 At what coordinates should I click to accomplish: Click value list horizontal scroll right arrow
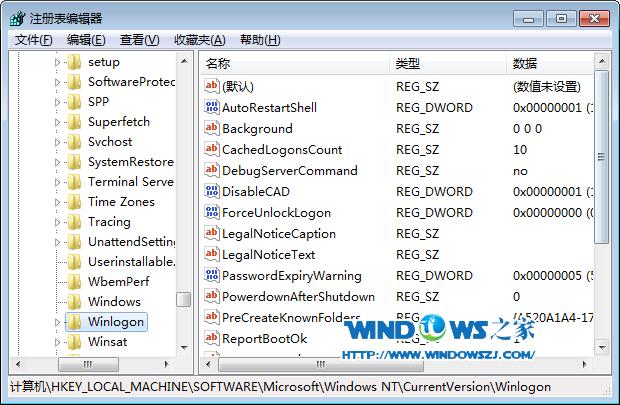(585, 364)
